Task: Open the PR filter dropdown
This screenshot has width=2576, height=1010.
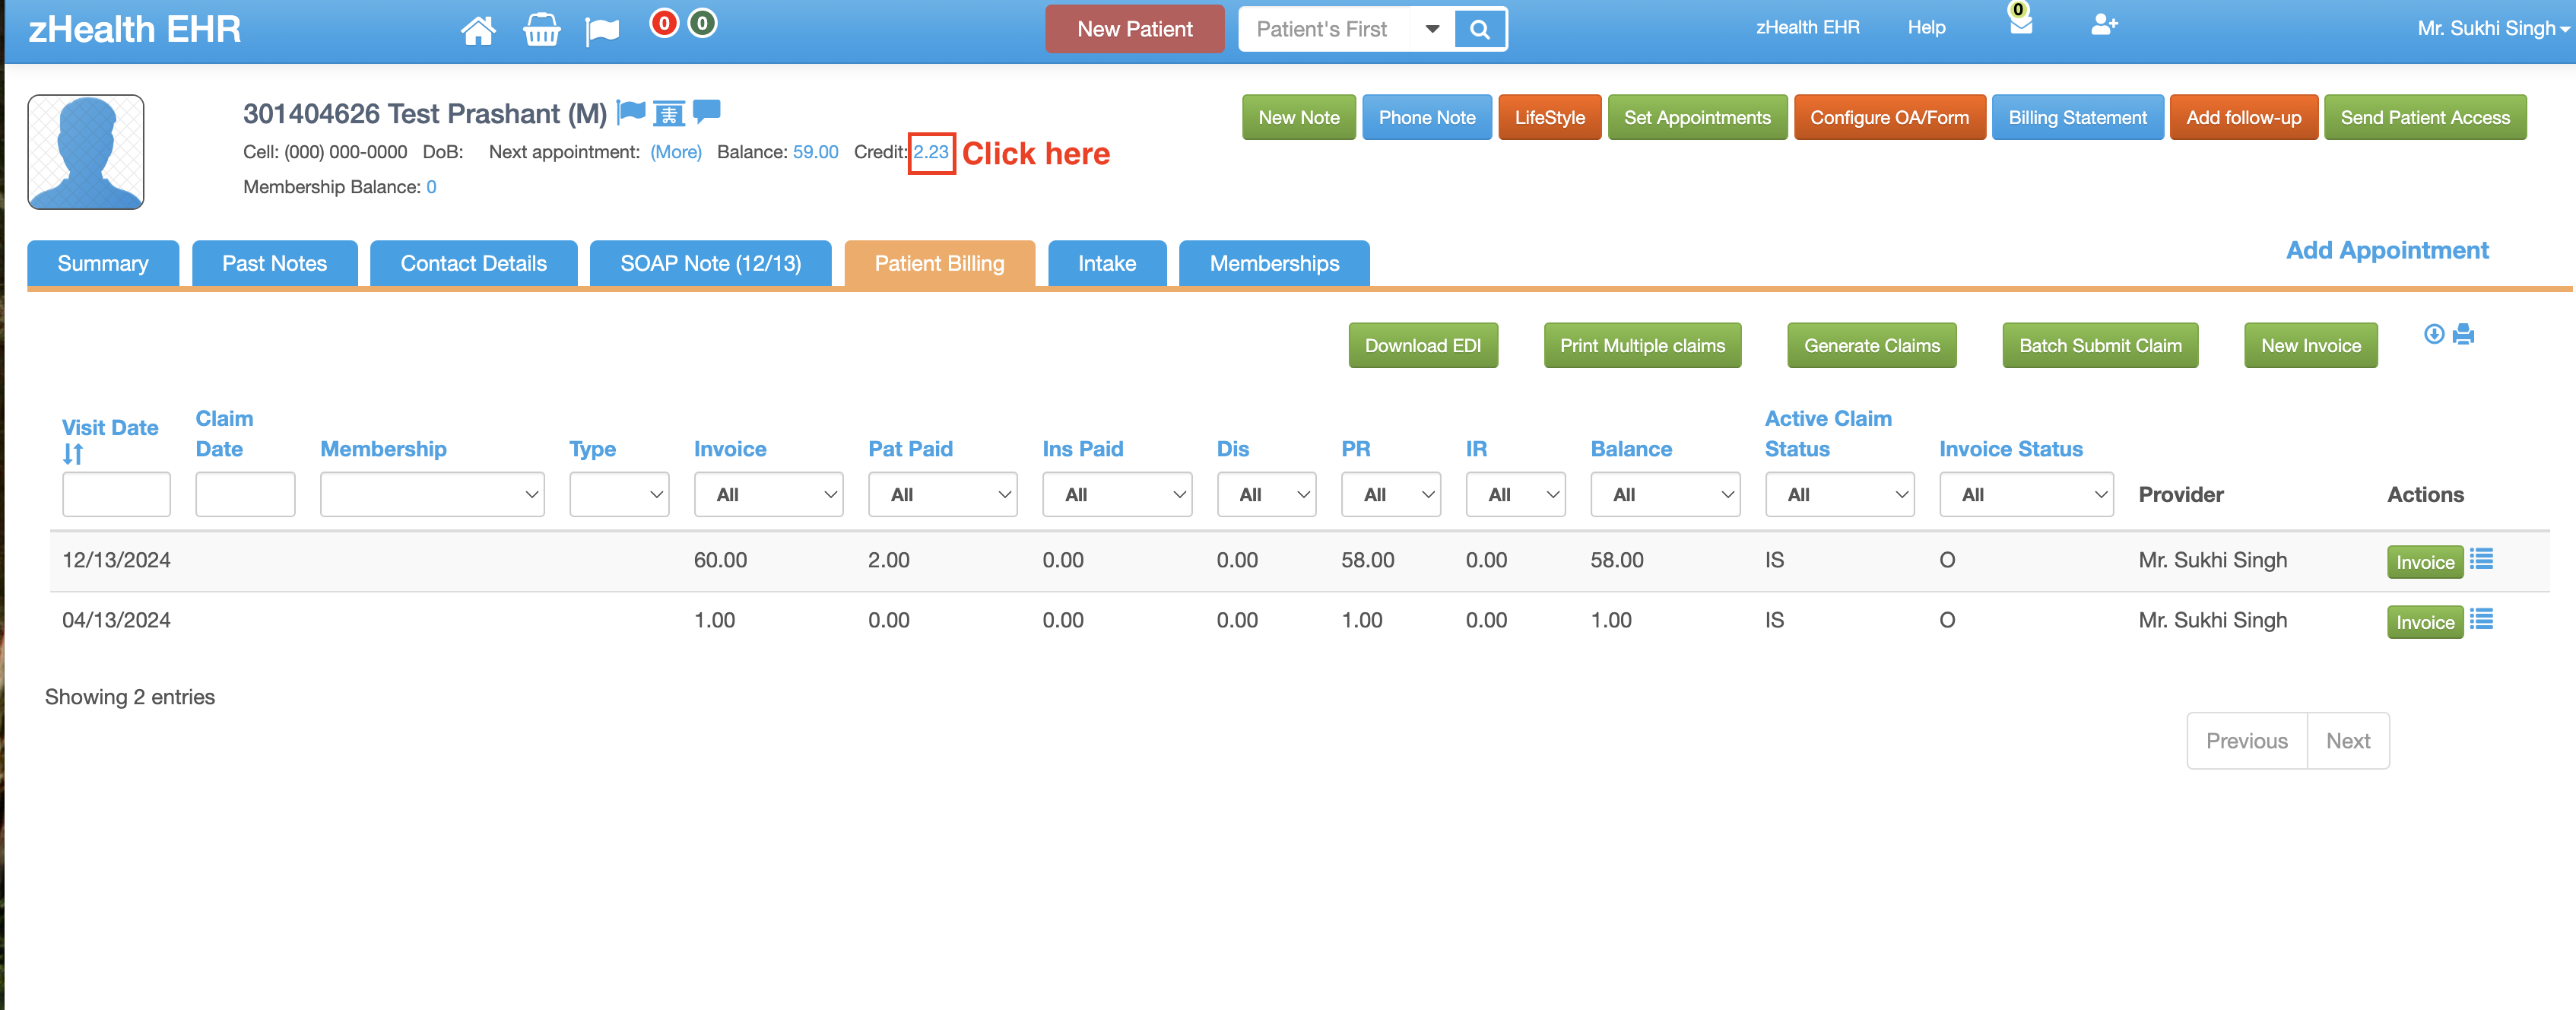Action: 1391,494
